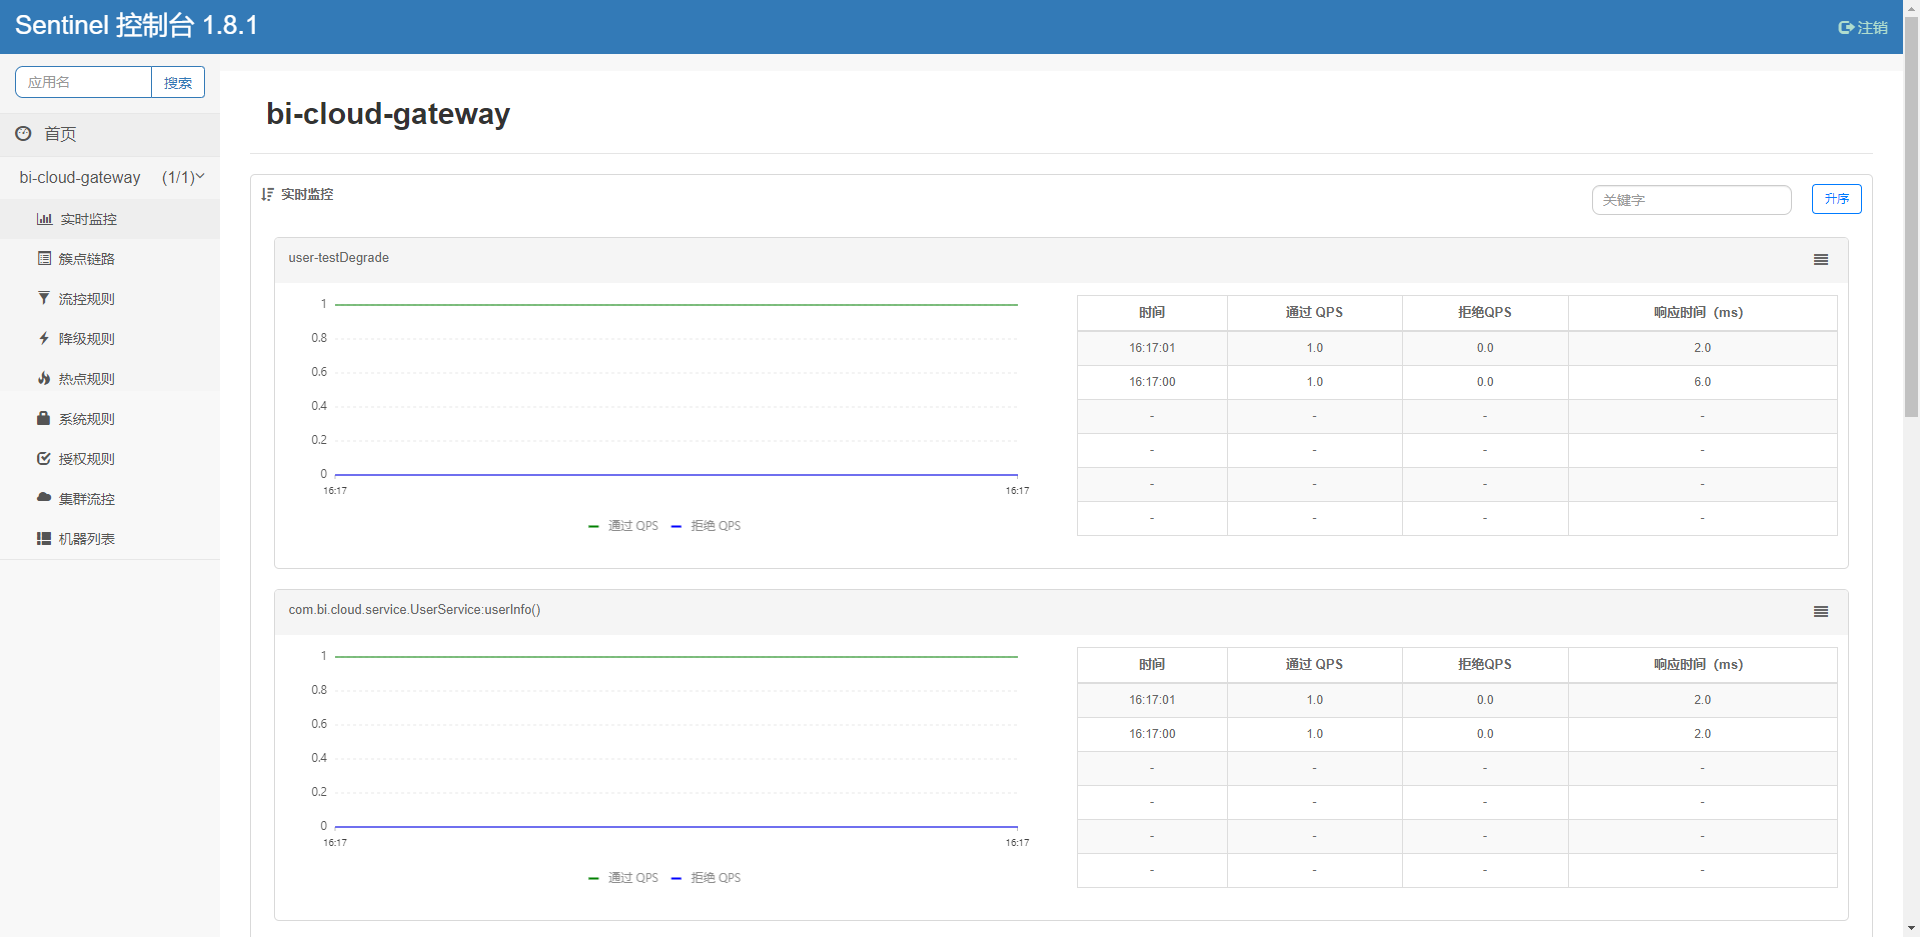
Task: Click the Sentinel 控制台 1.8.1 title
Action: coord(136,26)
